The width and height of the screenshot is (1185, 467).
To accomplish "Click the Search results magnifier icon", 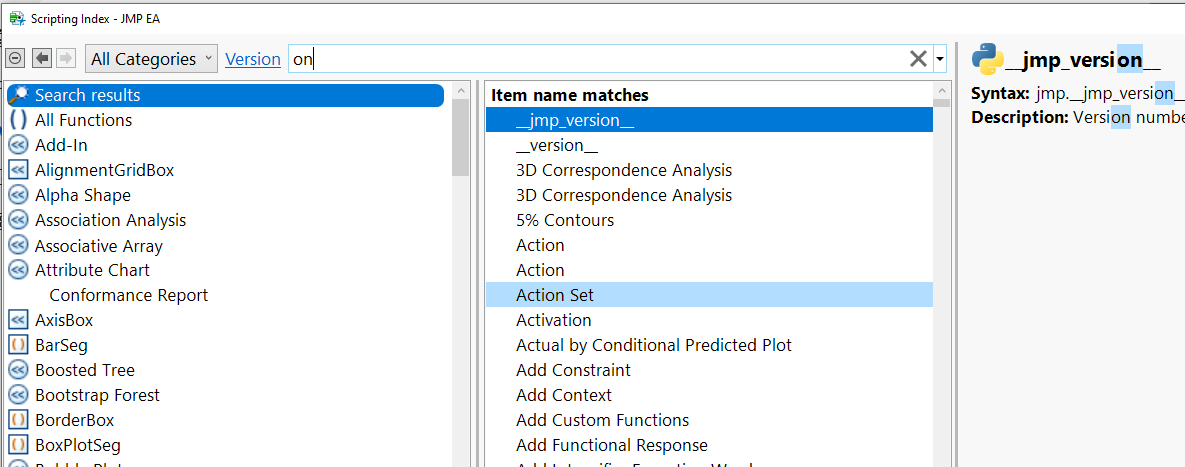I will click(18, 95).
